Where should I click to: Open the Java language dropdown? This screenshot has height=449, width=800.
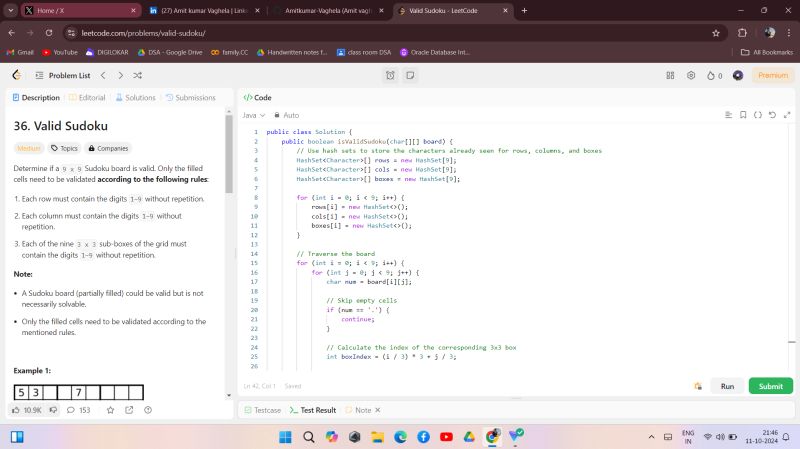[x=254, y=115]
